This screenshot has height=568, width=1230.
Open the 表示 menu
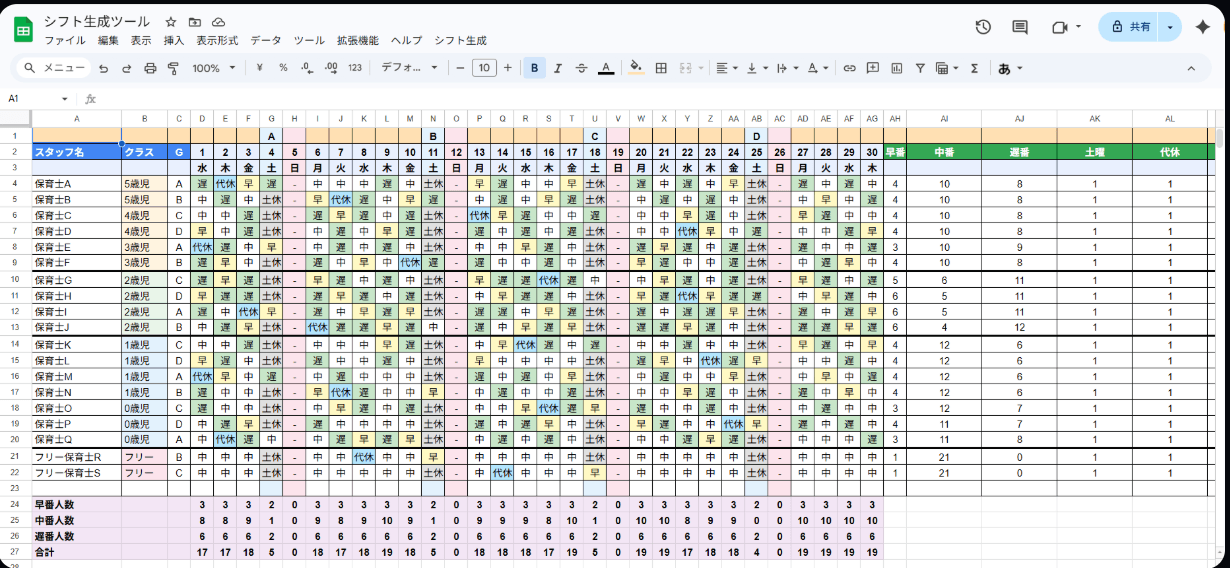[141, 41]
